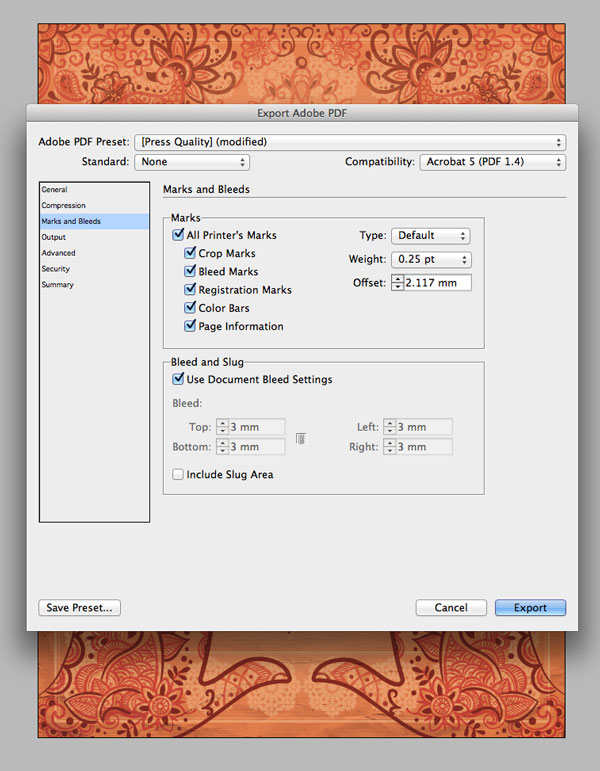Click the Export Adobe PDF title bar
This screenshot has height=771, width=600.
[x=302, y=113]
